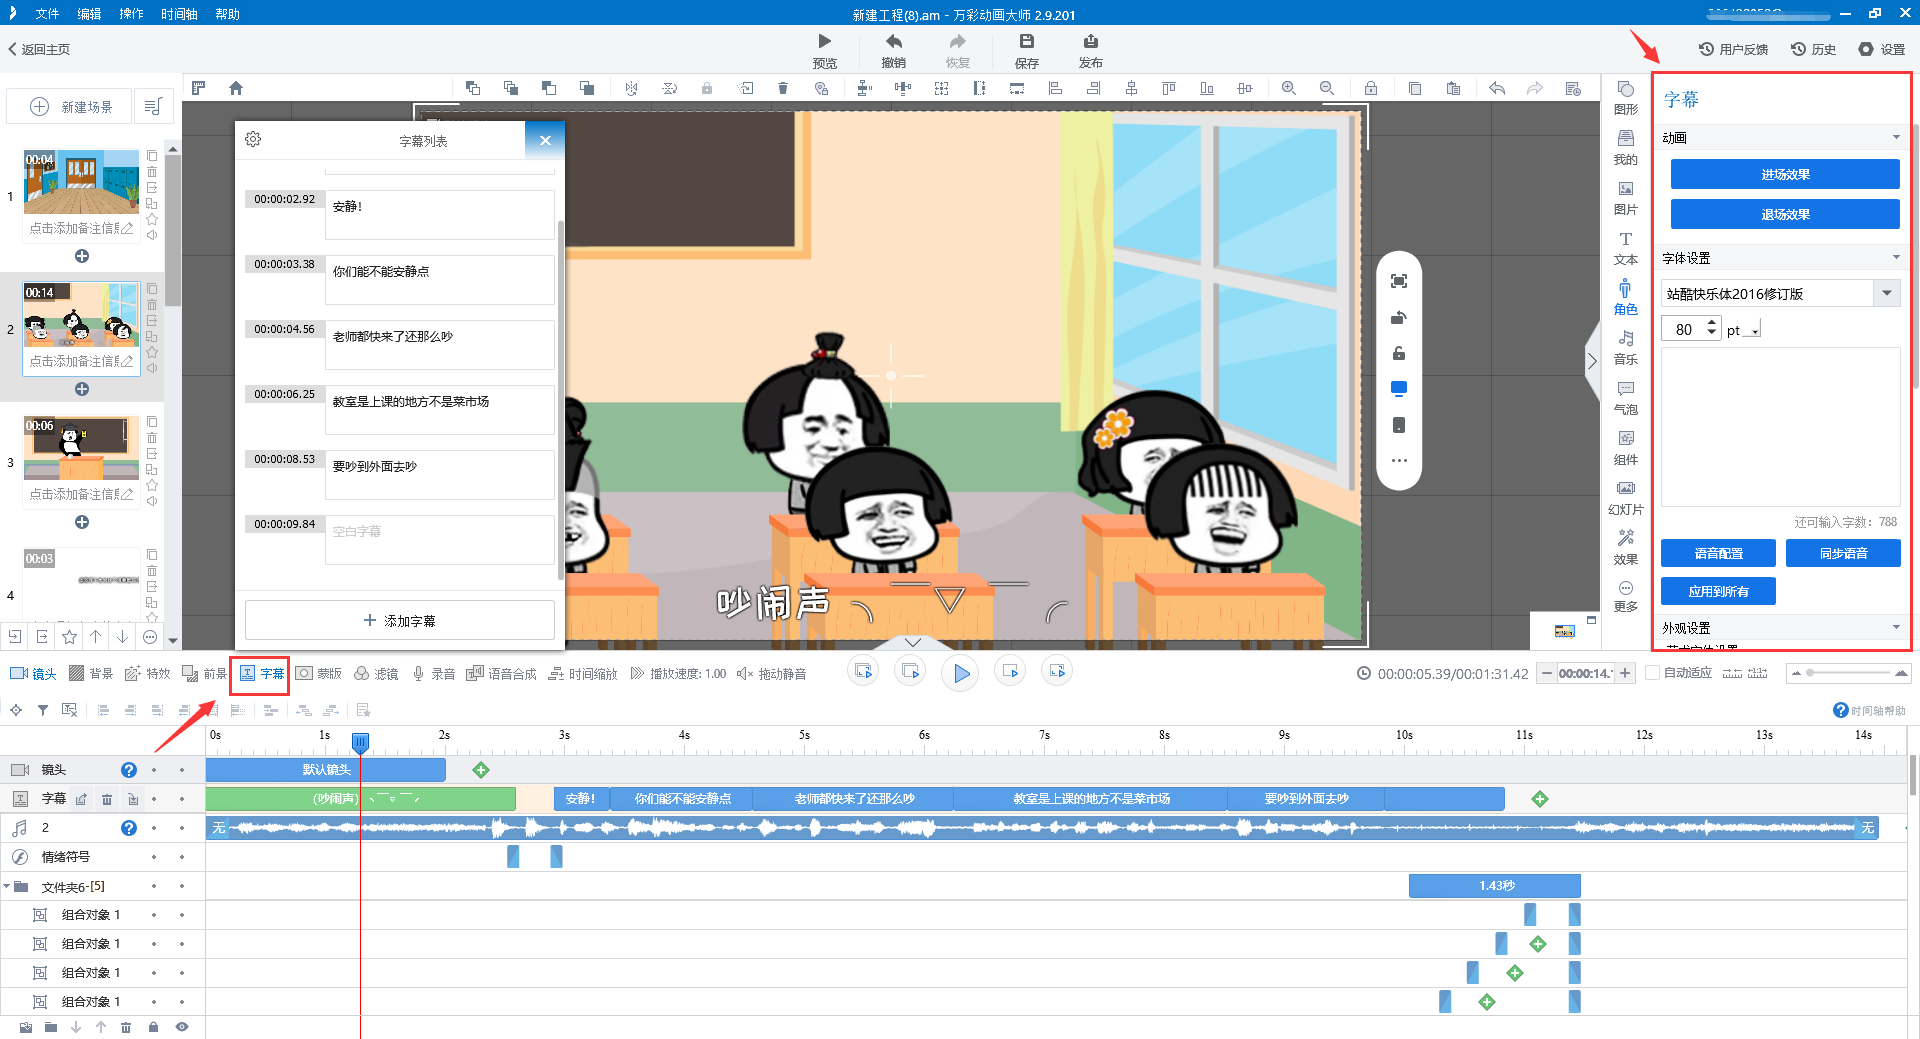Collapse the right side panel arrow
The height and width of the screenshot is (1039, 1920).
[1591, 361]
